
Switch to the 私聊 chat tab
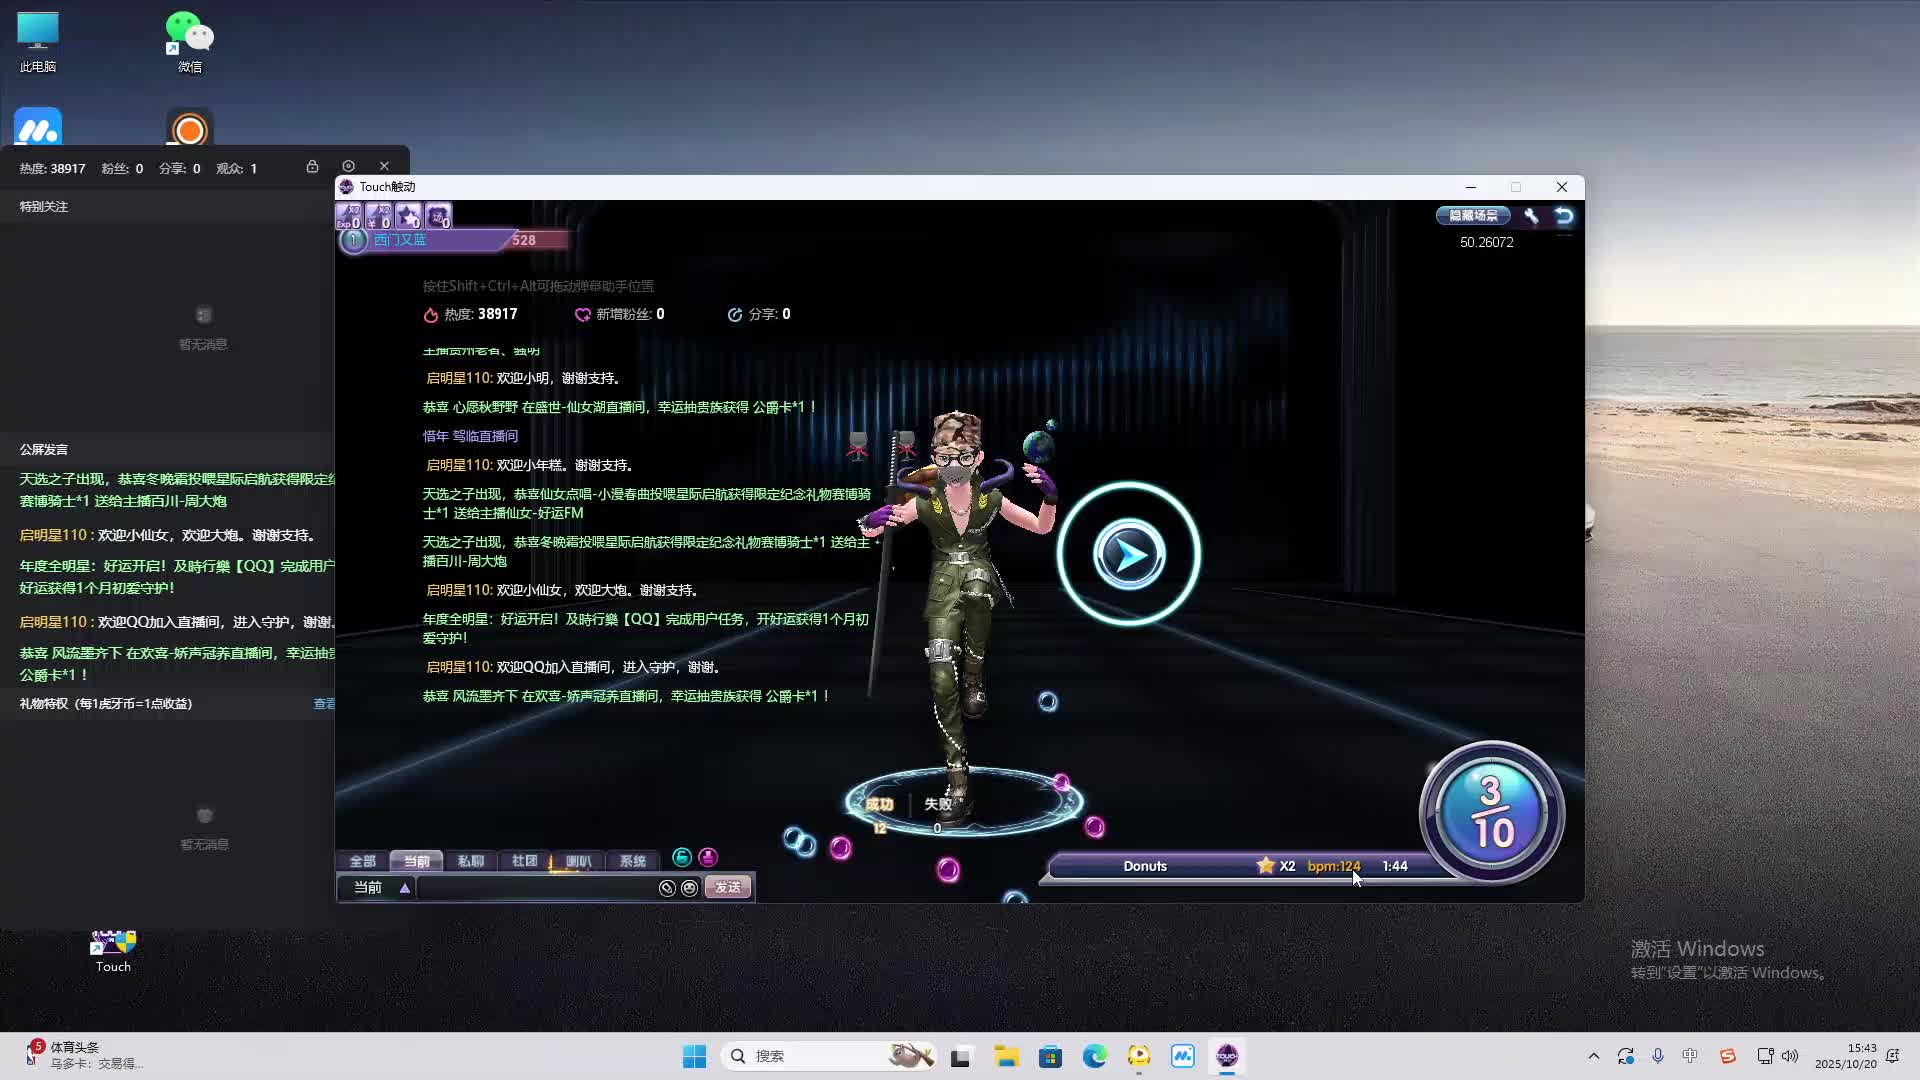click(470, 861)
